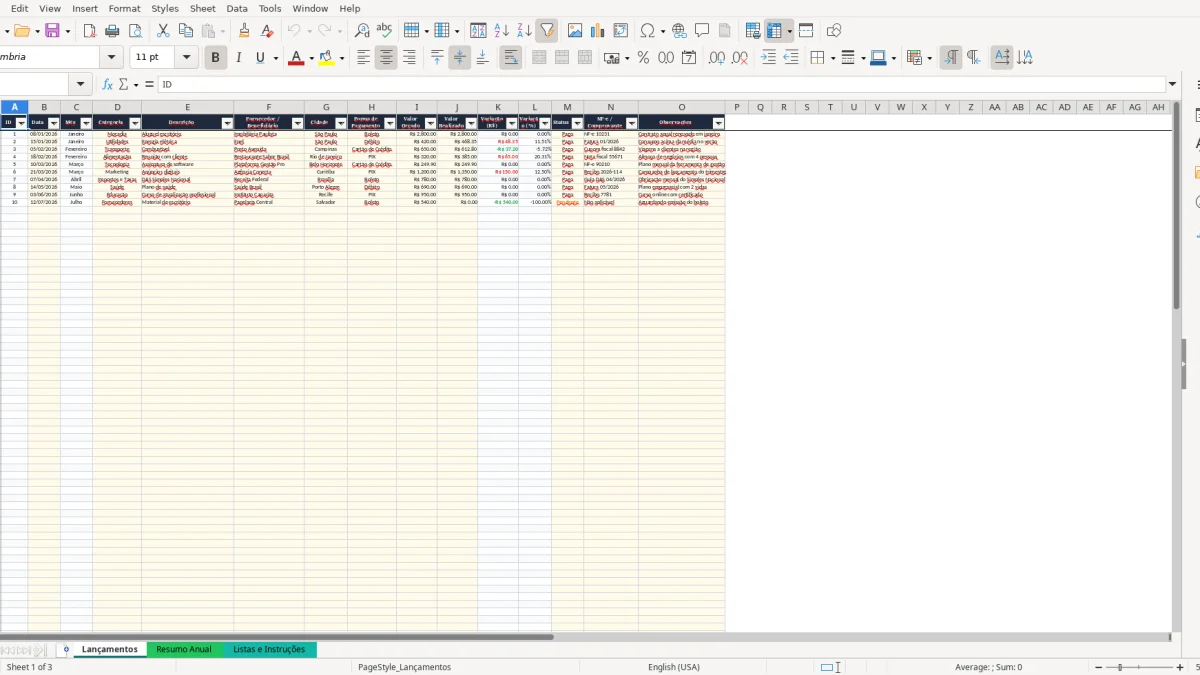Open the Format menu
The width and height of the screenshot is (1200, 675).
pyautogui.click(x=124, y=8)
